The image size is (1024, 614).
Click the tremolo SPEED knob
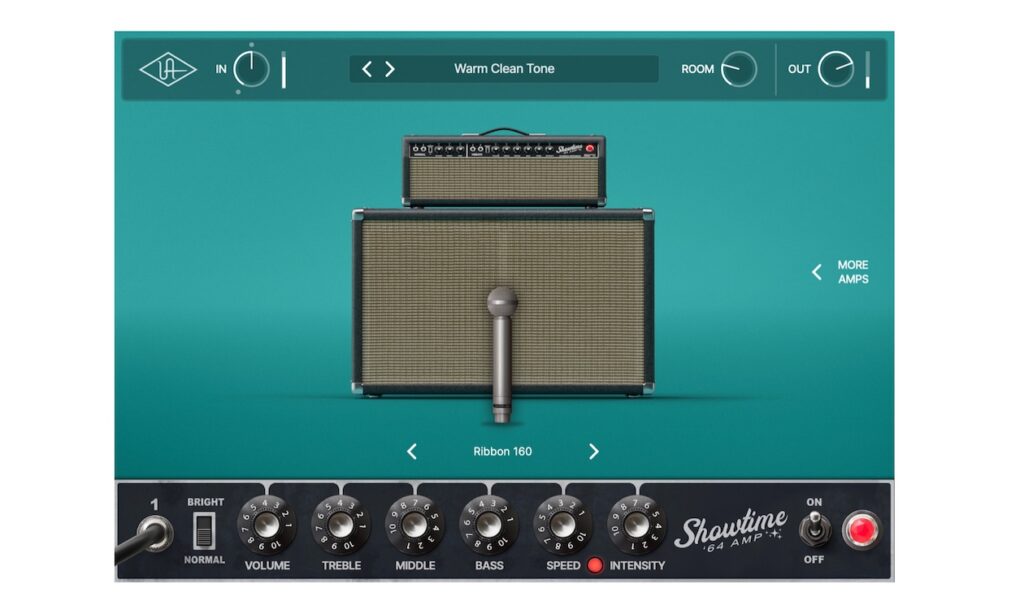pyautogui.click(x=563, y=525)
